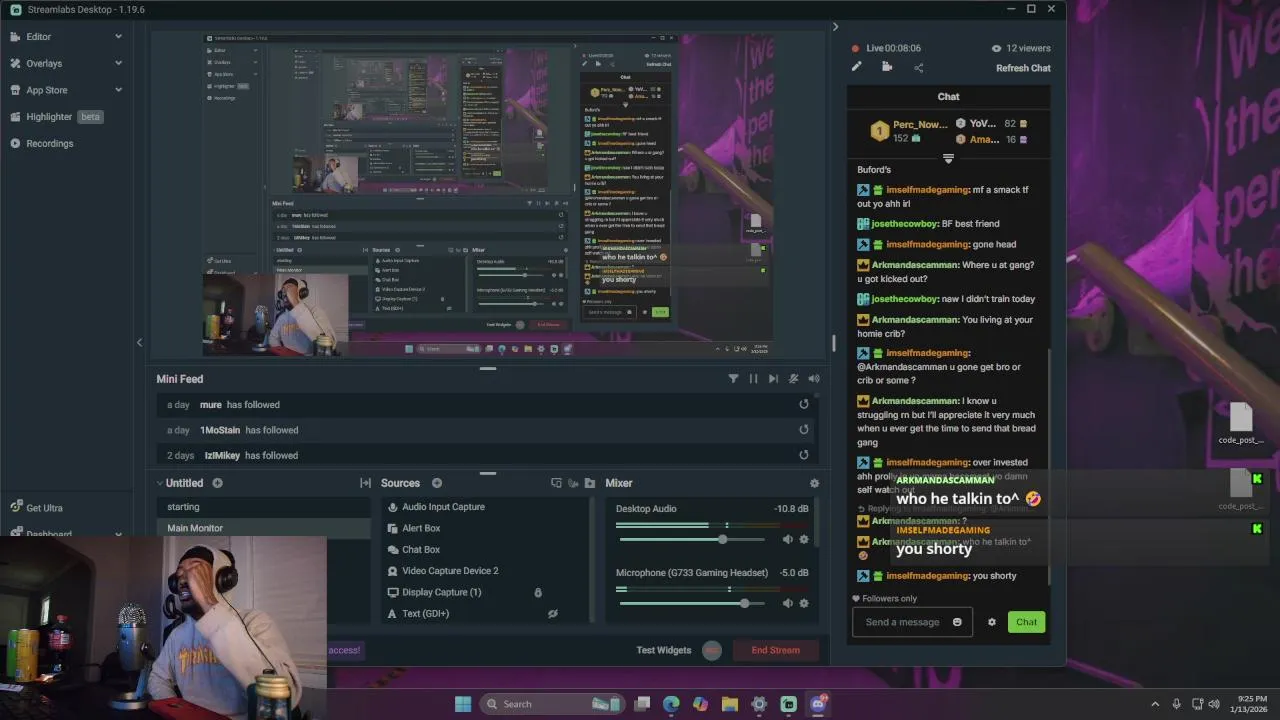Open the Mixer settings gear
The image size is (1280, 720).
814,483
